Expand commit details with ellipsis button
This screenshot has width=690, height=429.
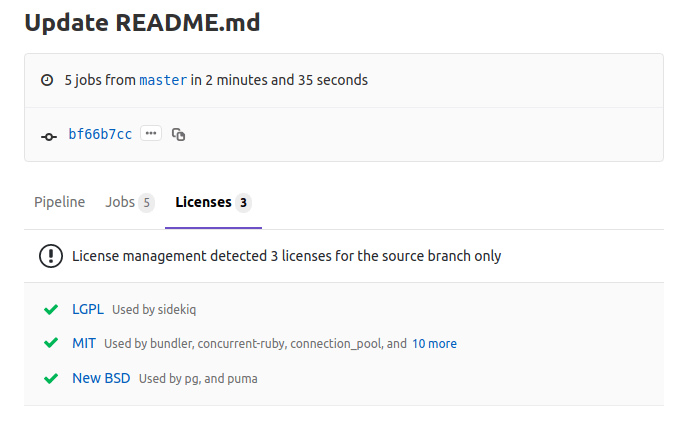151,133
